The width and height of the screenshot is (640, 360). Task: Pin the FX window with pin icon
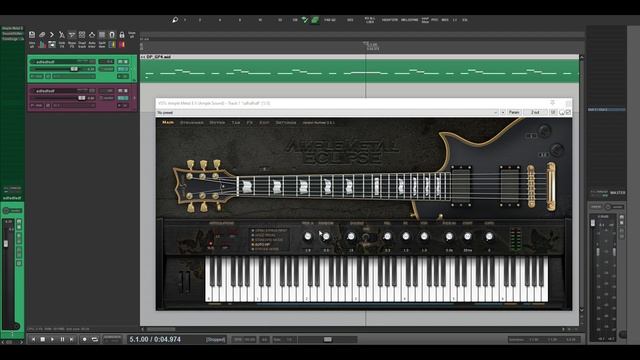click(552, 103)
